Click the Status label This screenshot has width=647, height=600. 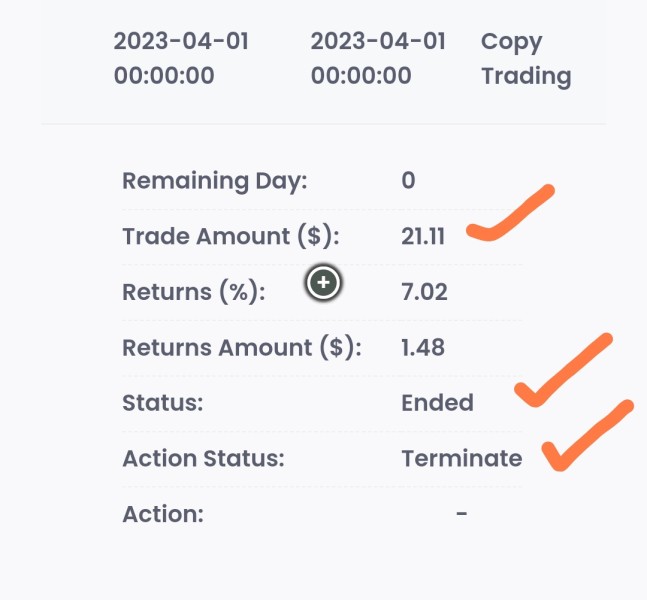point(163,403)
